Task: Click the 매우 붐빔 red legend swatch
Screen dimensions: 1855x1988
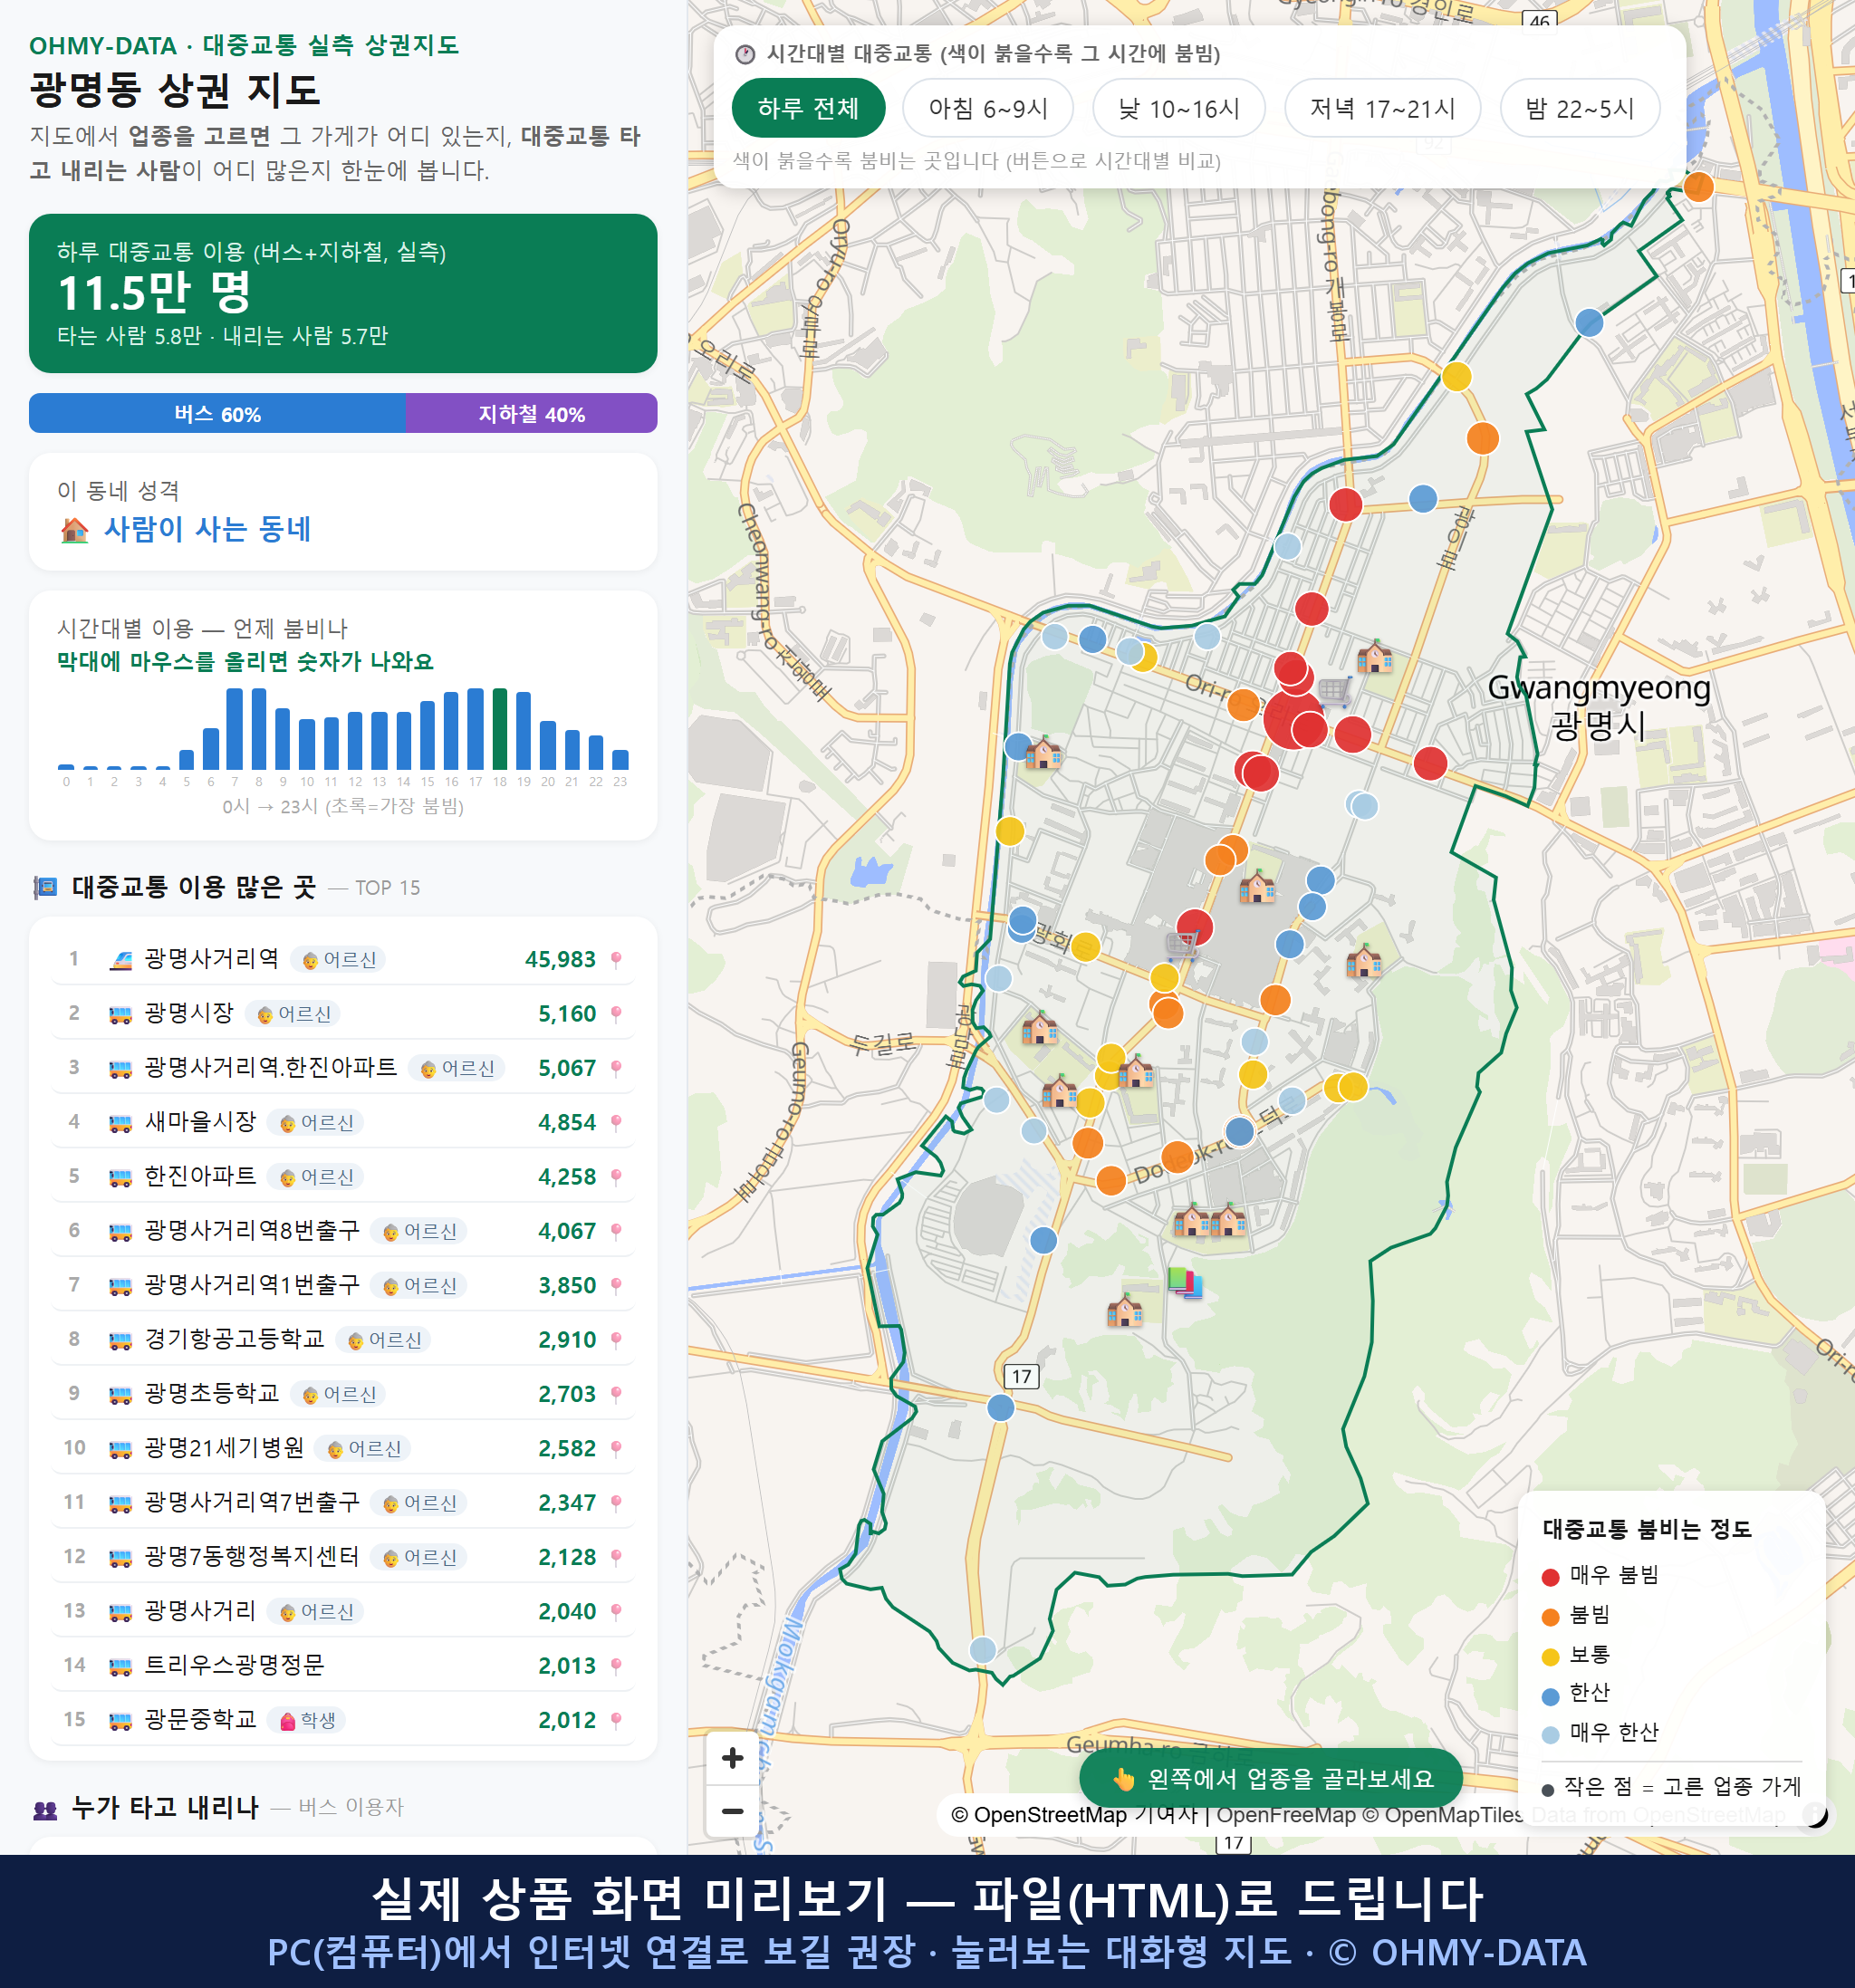Action: (1550, 1577)
